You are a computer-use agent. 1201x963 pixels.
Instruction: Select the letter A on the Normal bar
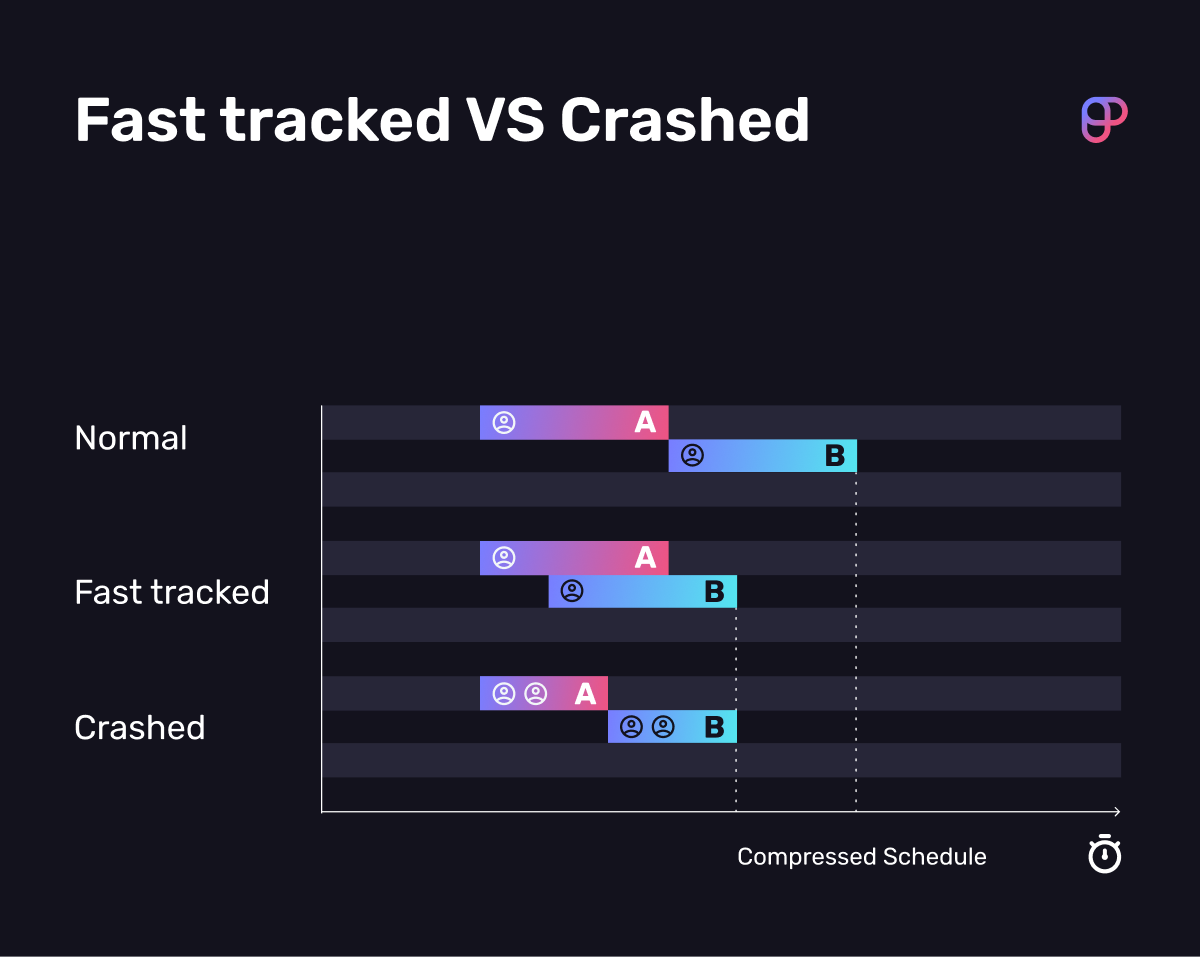(645, 423)
